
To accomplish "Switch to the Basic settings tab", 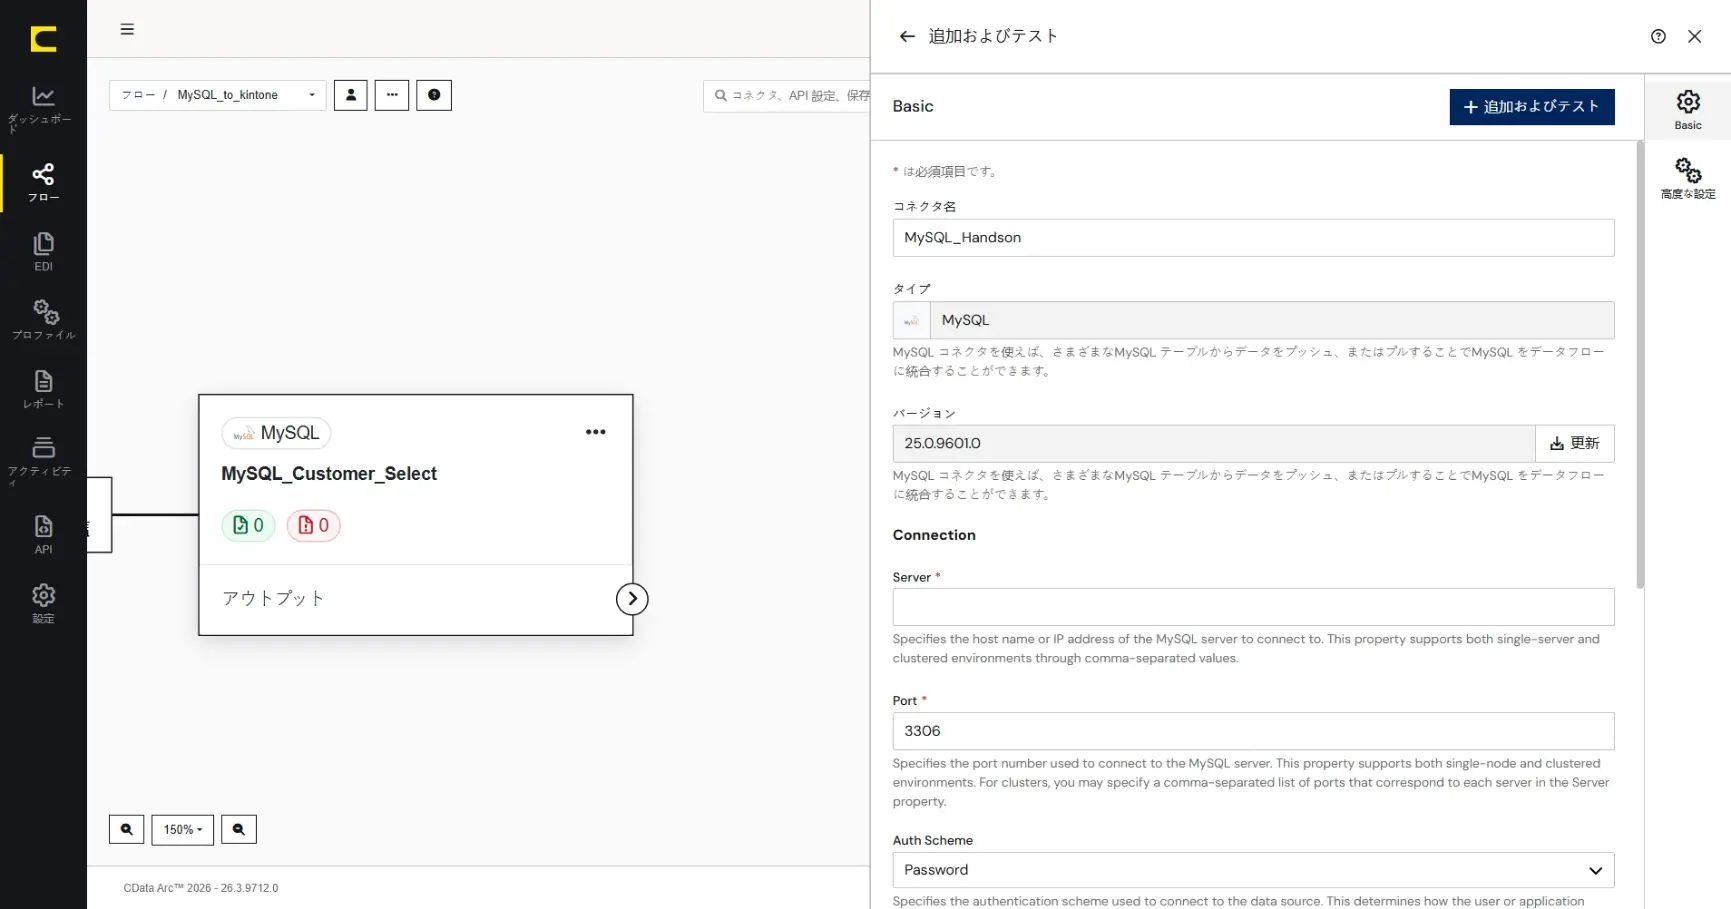I will tap(1688, 110).
